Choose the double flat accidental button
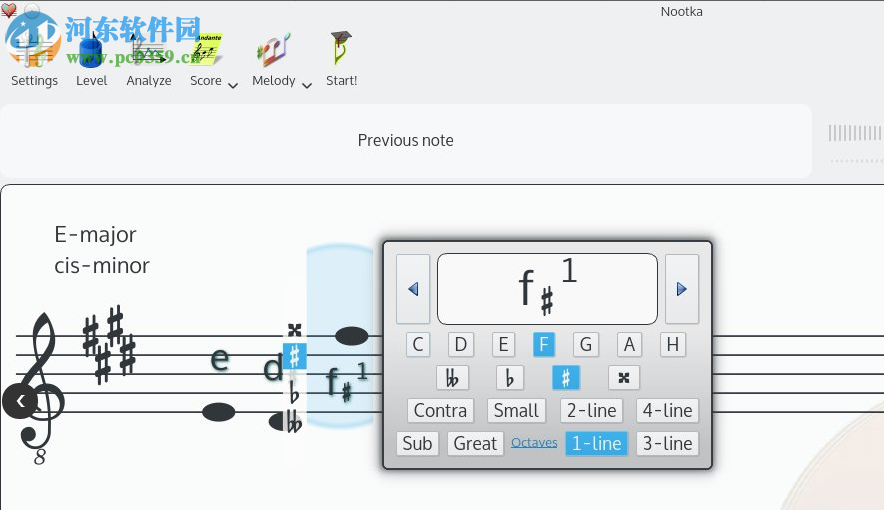 (452, 378)
